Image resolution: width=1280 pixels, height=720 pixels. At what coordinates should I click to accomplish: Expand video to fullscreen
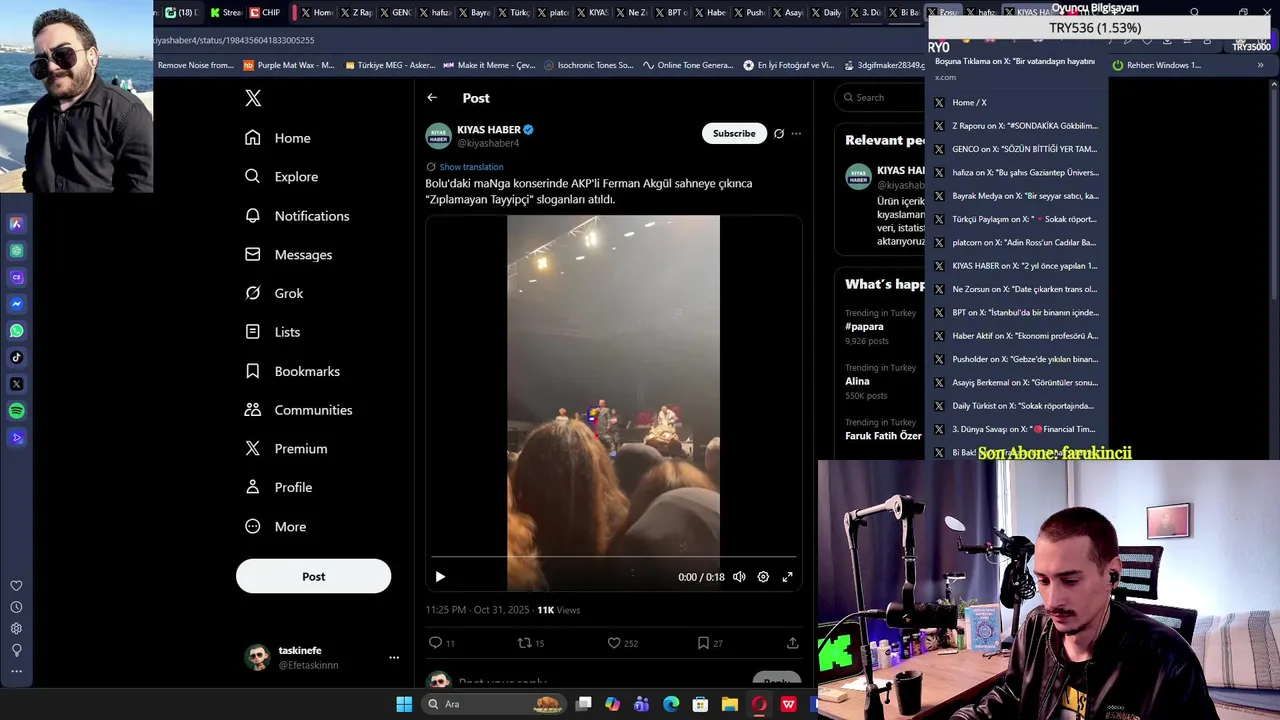pyautogui.click(x=787, y=577)
